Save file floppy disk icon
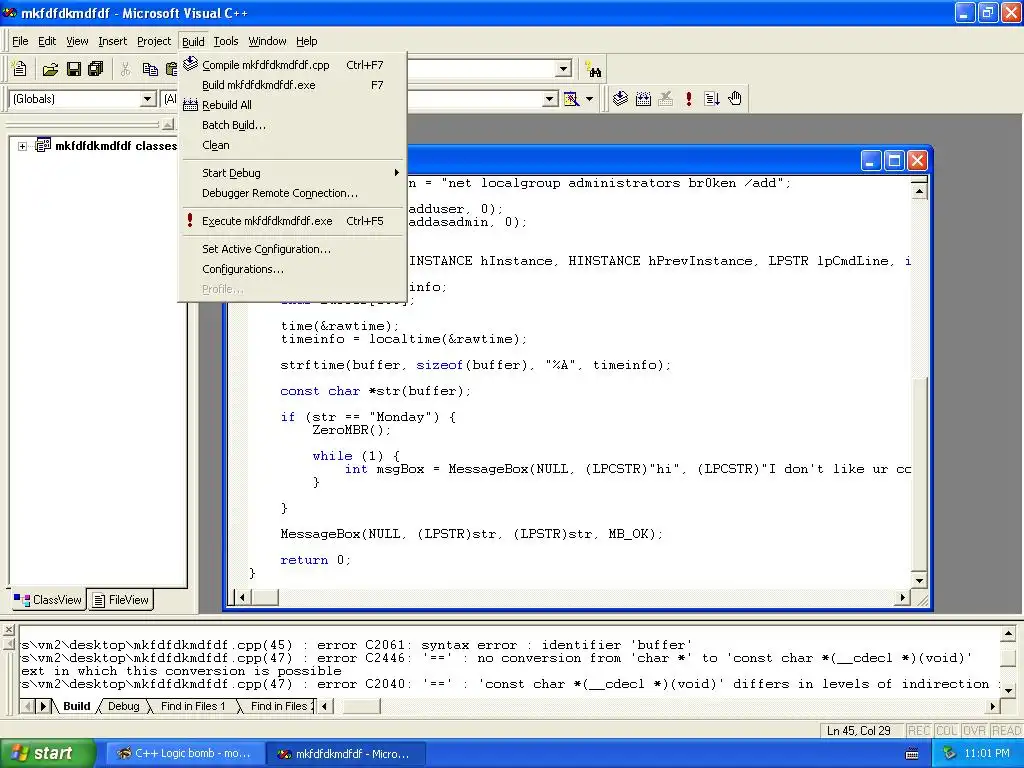This screenshot has width=1024, height=768. [74, 69]
